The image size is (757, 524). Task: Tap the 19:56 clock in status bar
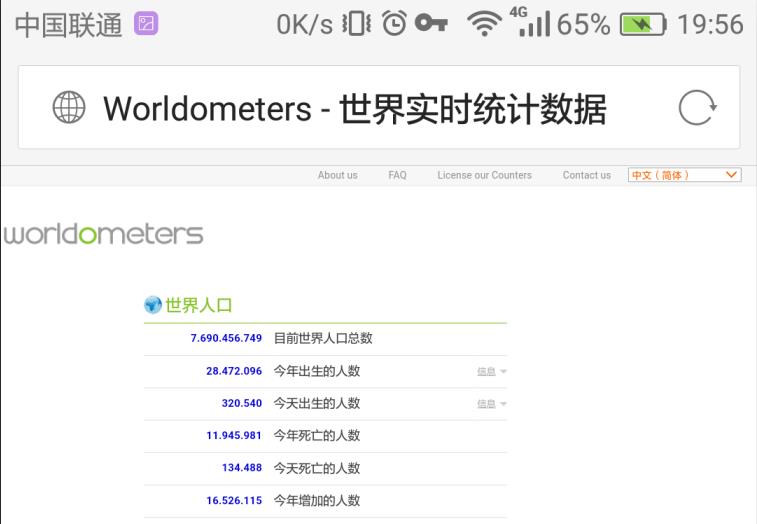coord(710,24)
